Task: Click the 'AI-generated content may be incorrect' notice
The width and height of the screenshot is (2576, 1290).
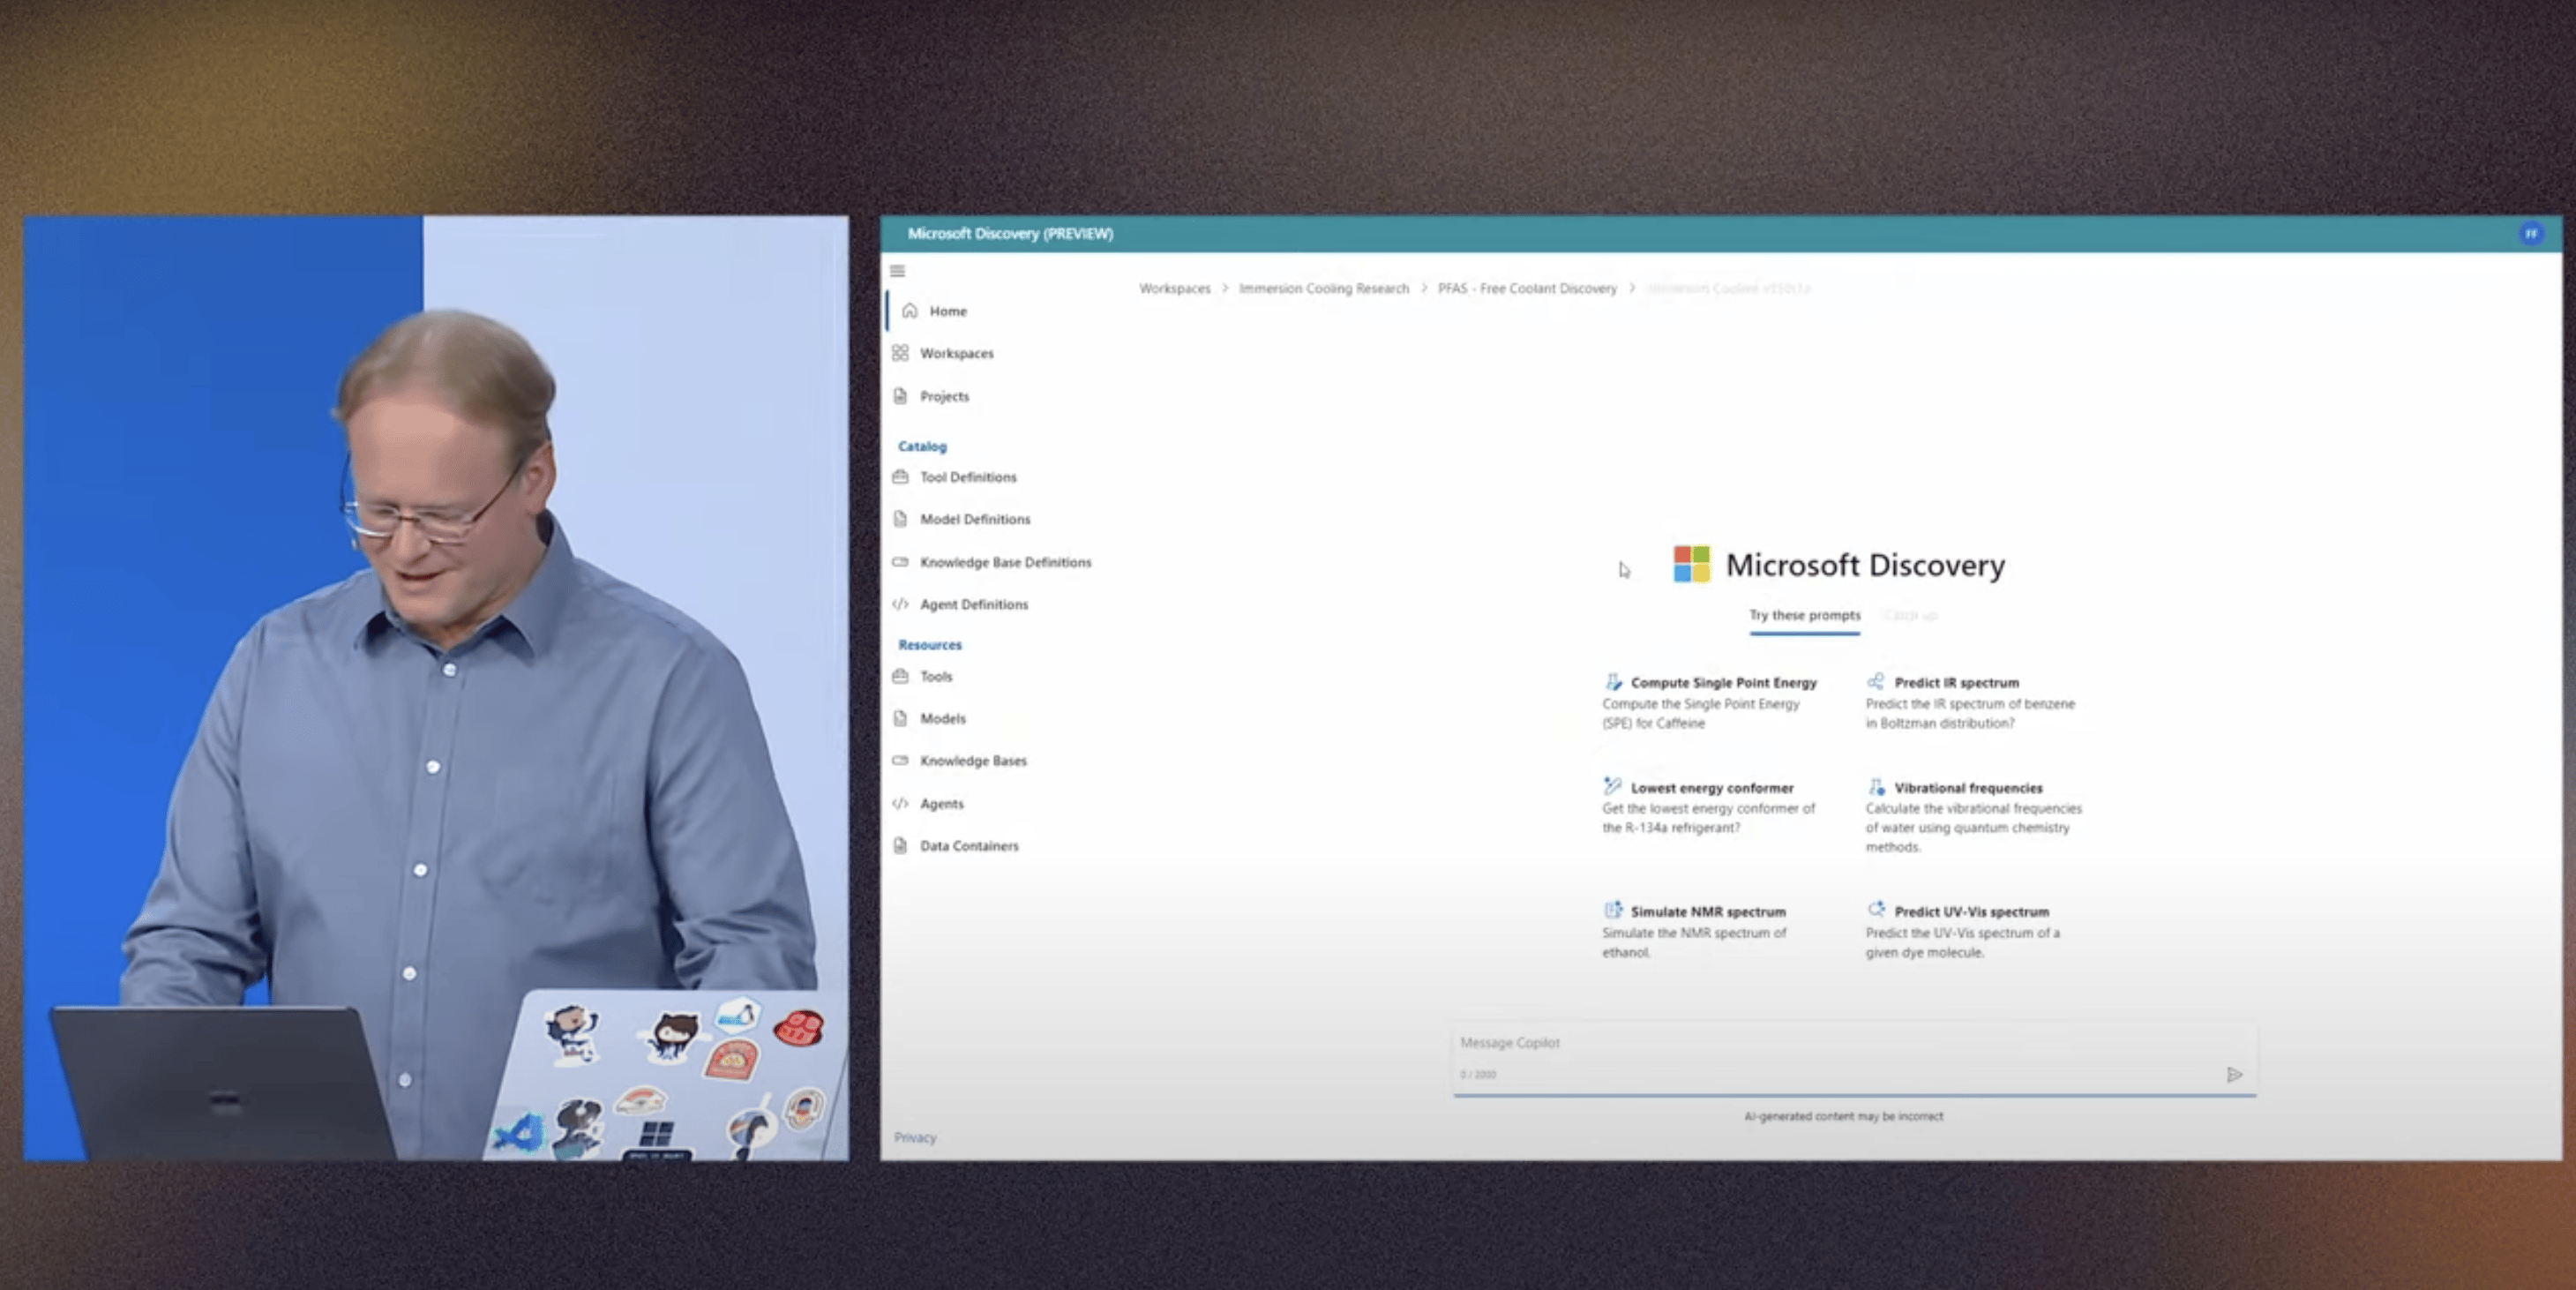Action: 1843,1116
